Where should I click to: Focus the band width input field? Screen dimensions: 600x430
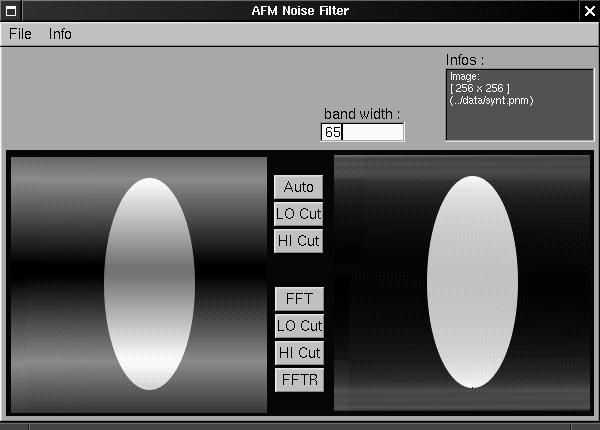click(362, 132)
